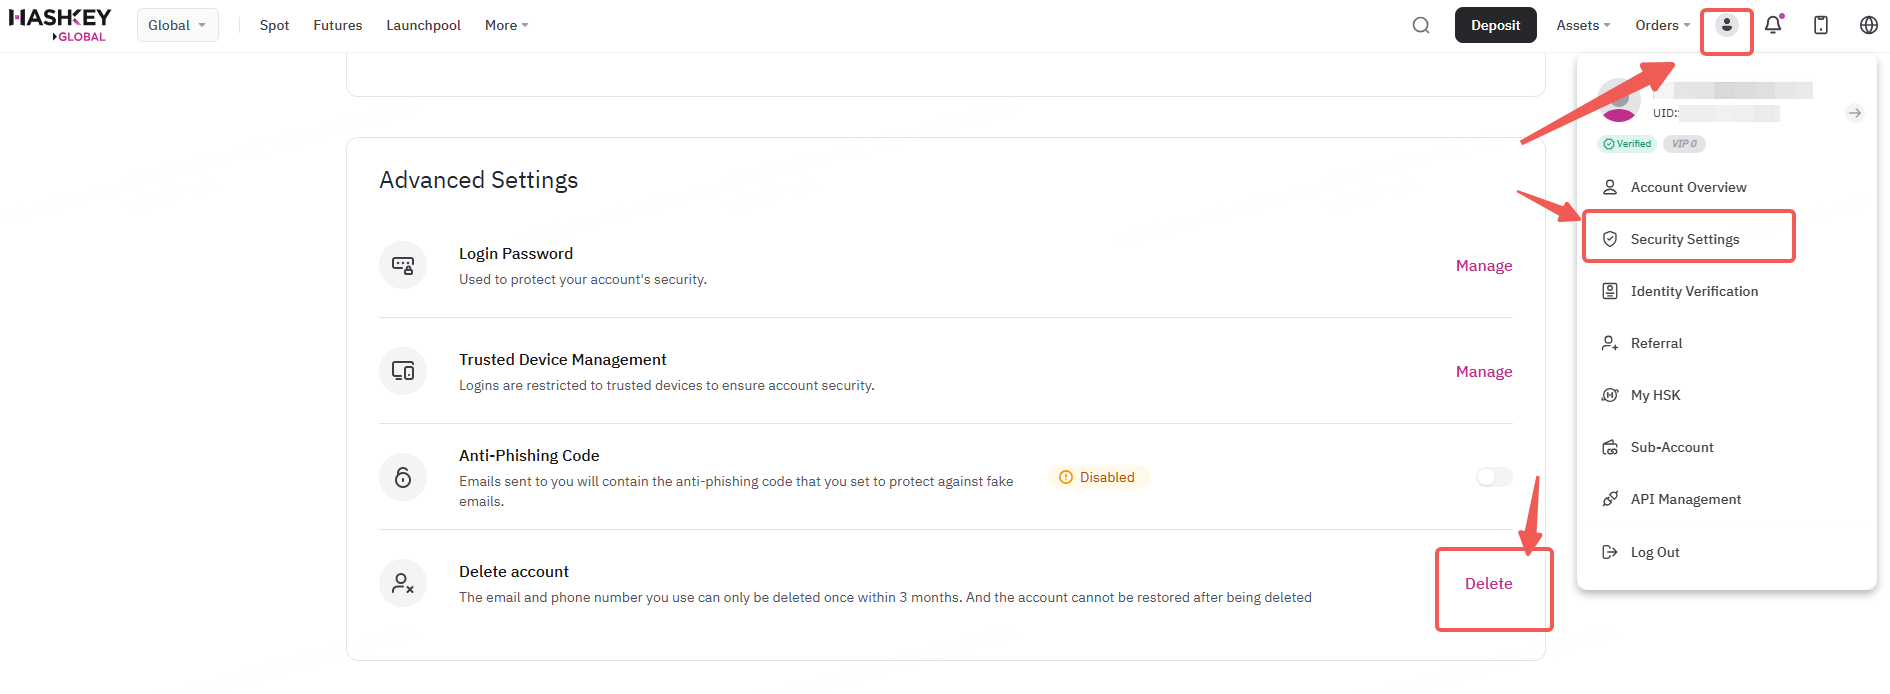Click the HashKey Global logo
Screen dimensions: 1890x694
[60, 25]
